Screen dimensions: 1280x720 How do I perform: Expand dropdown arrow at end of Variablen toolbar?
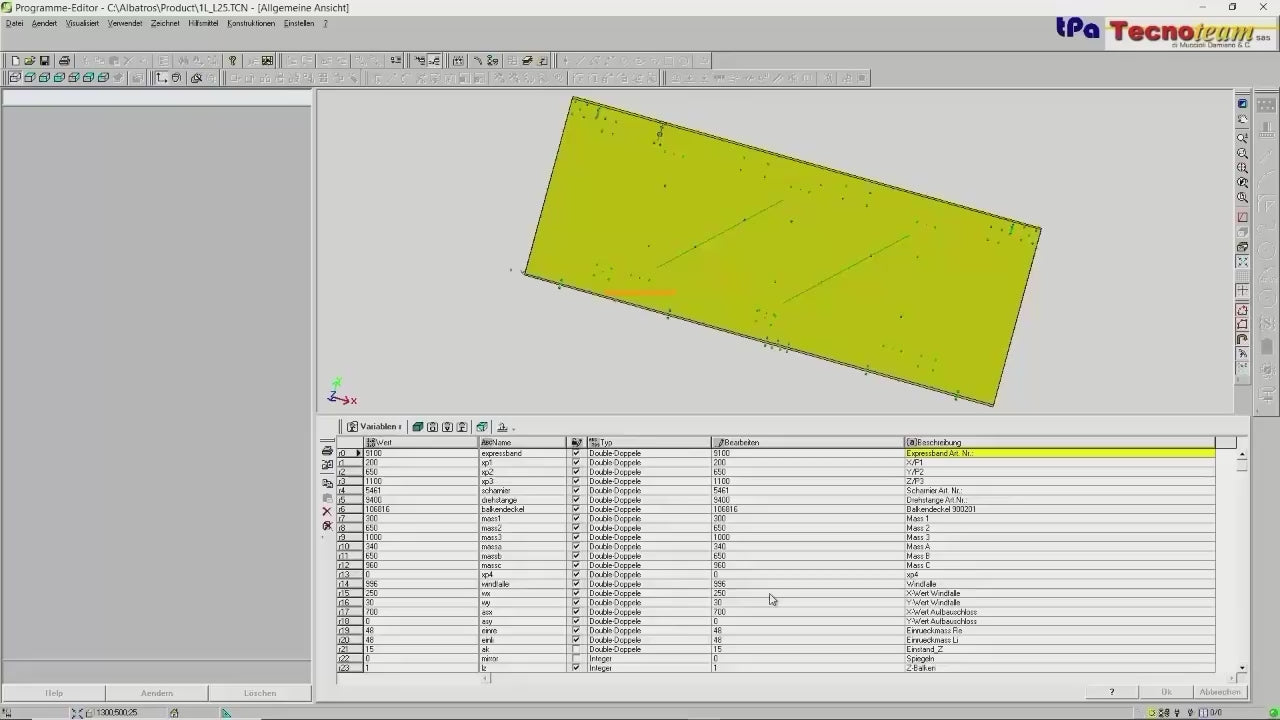(x=514, y=428)
